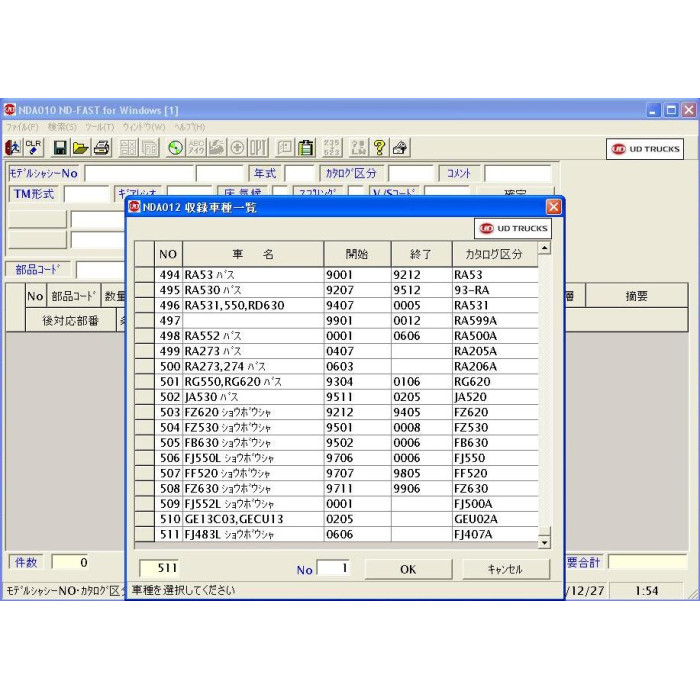Select row 496 RA531,550,RD630
This screenshot has width=700, height=700.
point(337,305)
